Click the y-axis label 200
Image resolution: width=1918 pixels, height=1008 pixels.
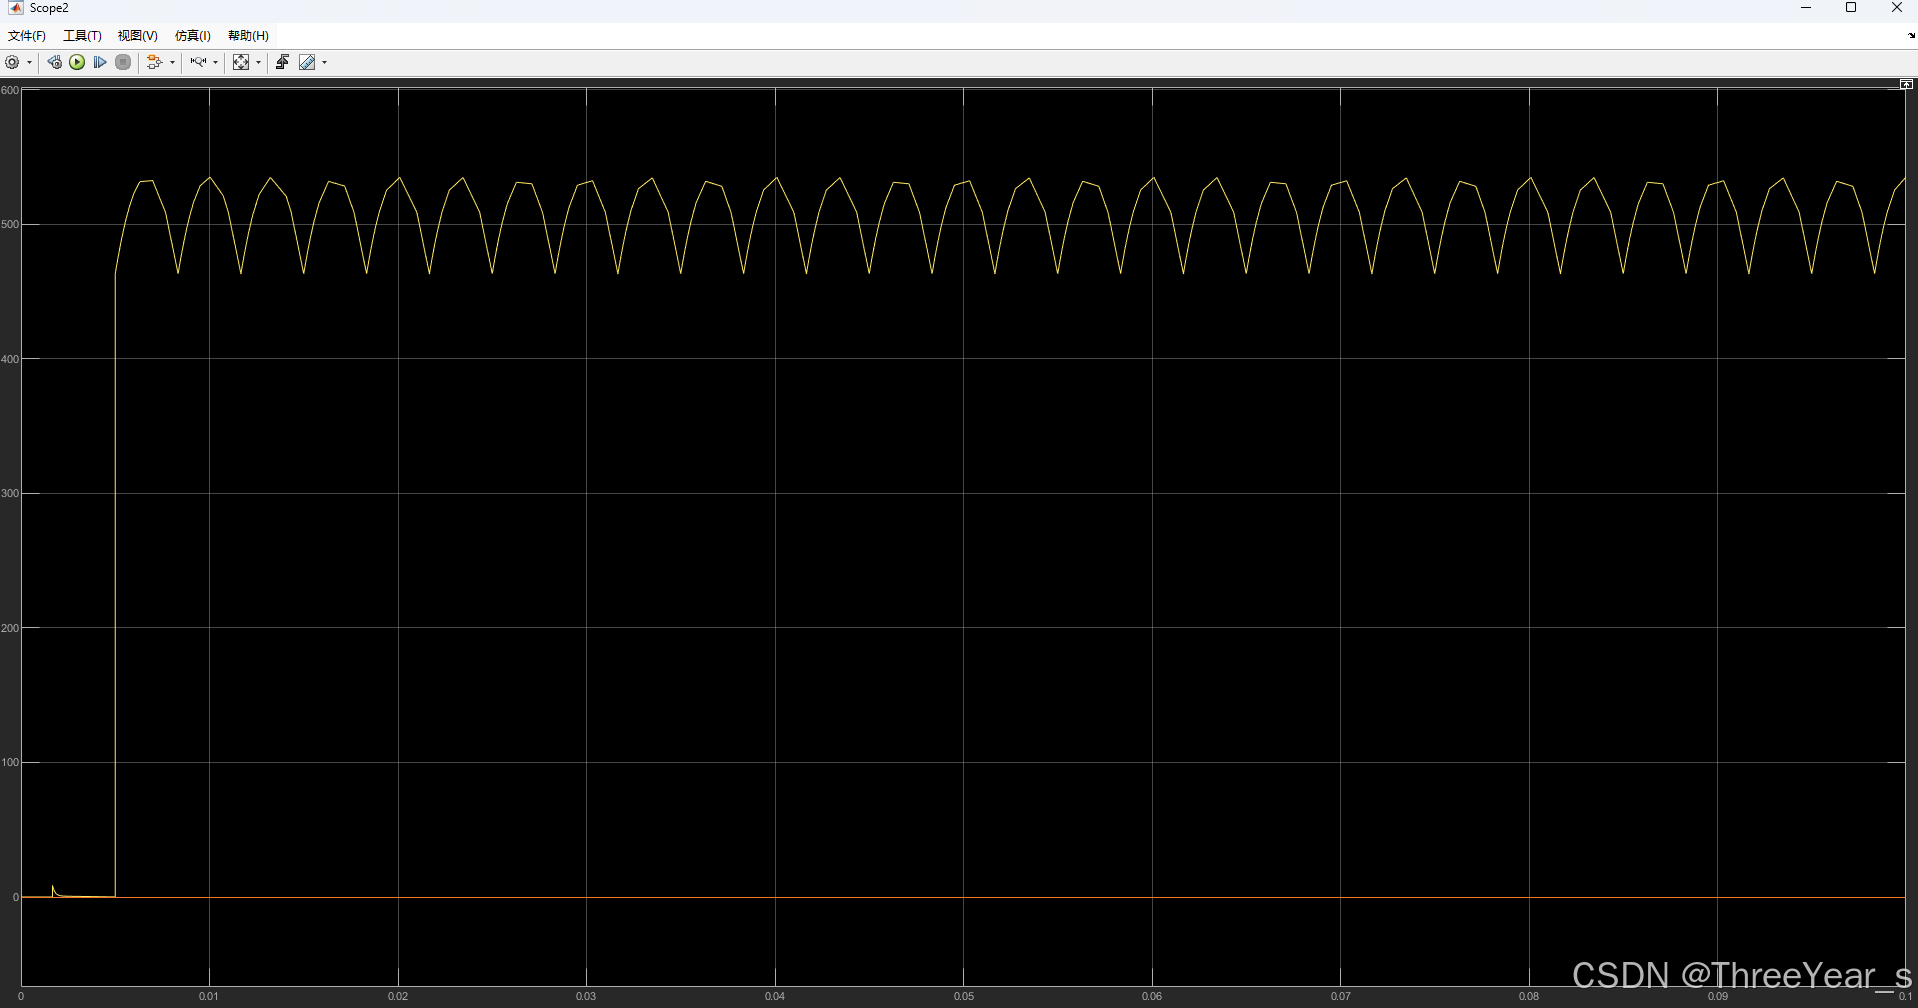10,628
